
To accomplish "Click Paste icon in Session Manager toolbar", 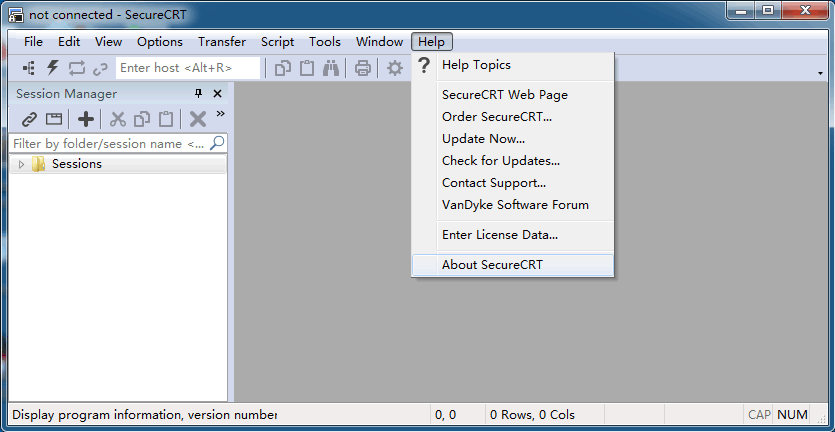I will coord(166,119).
